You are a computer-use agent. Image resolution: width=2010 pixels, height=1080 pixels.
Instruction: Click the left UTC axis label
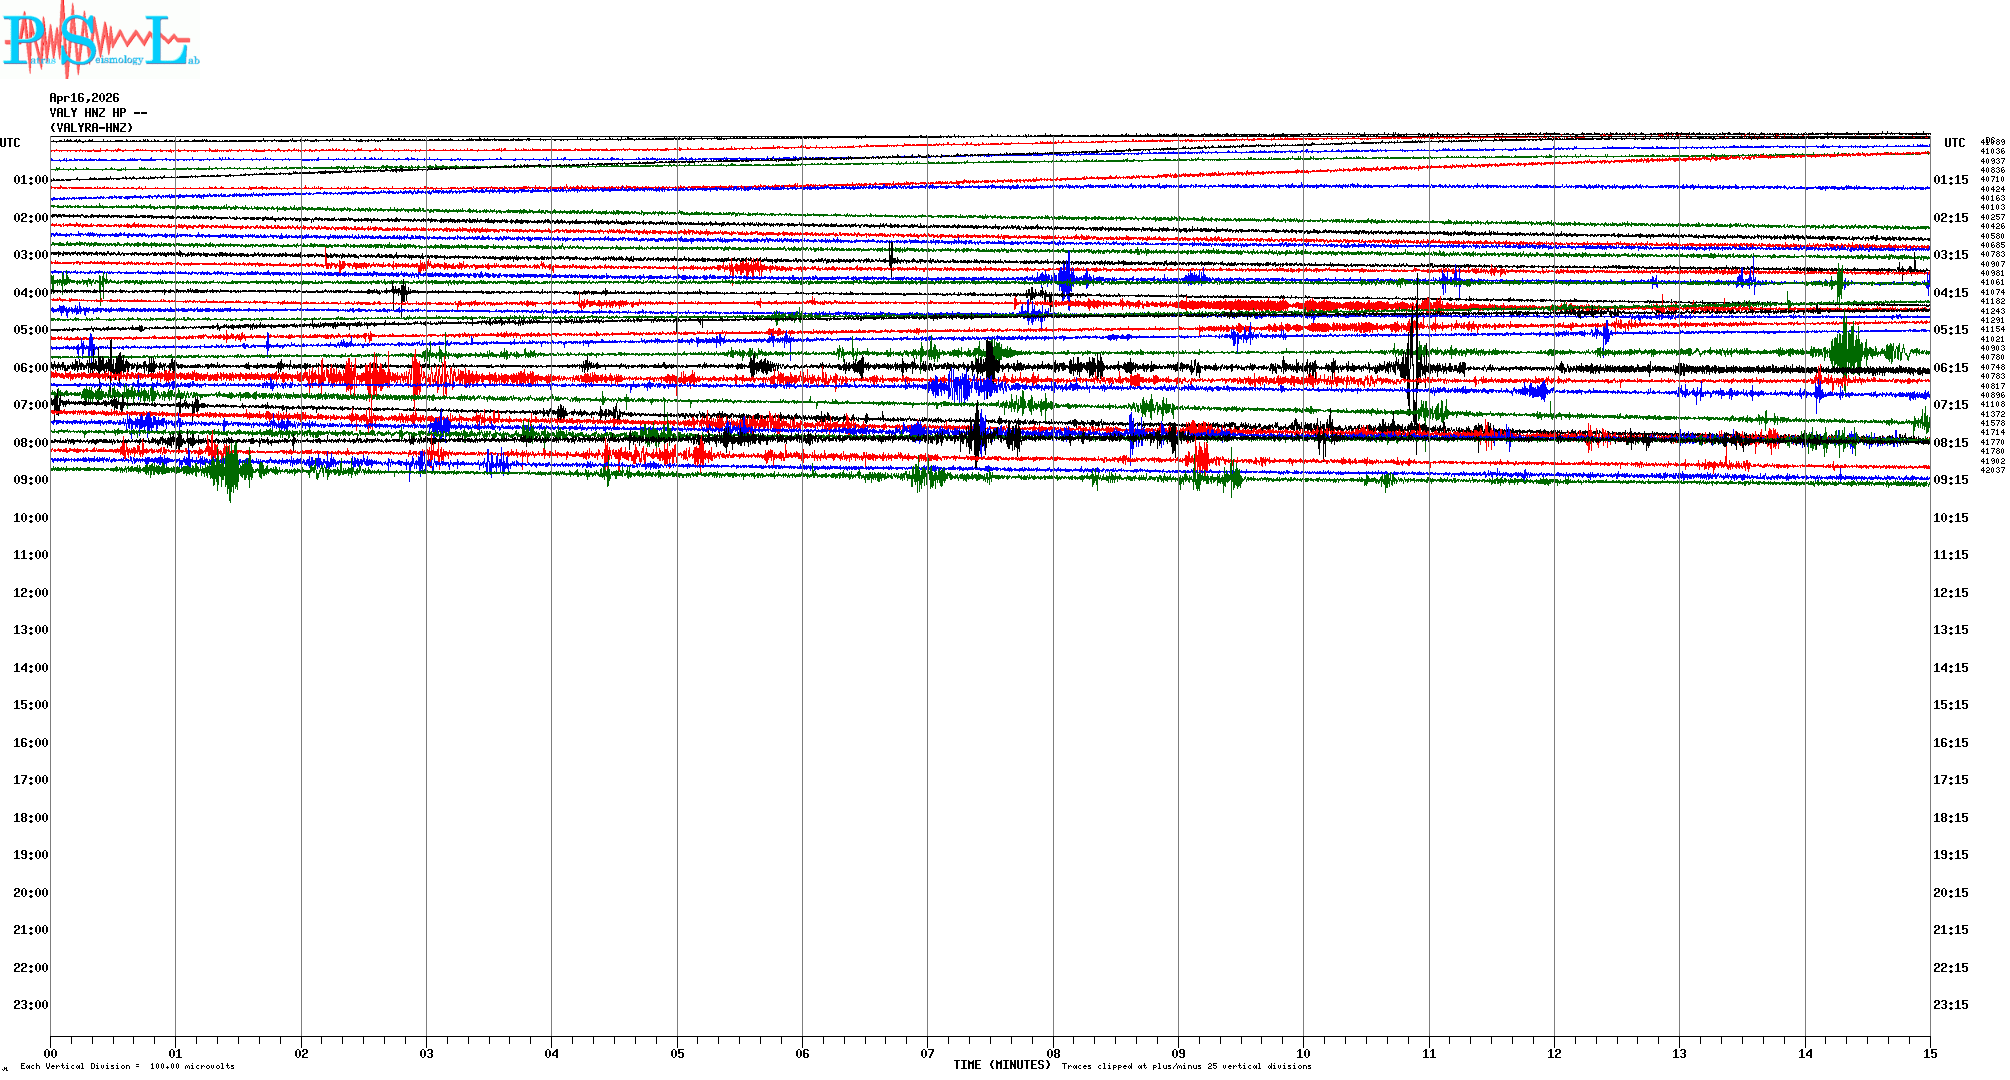(10, 143)
